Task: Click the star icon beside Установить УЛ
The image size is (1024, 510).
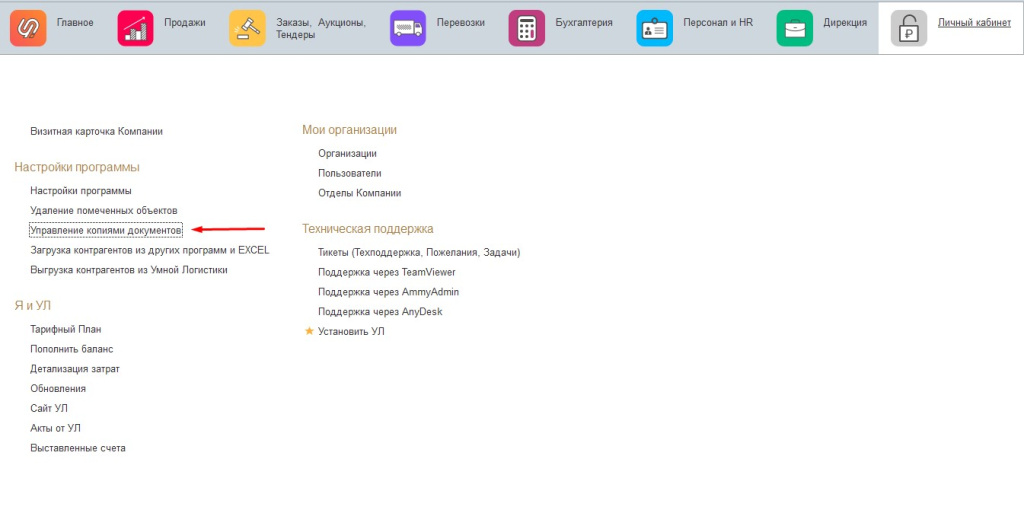Action: (x=310, y=331)
